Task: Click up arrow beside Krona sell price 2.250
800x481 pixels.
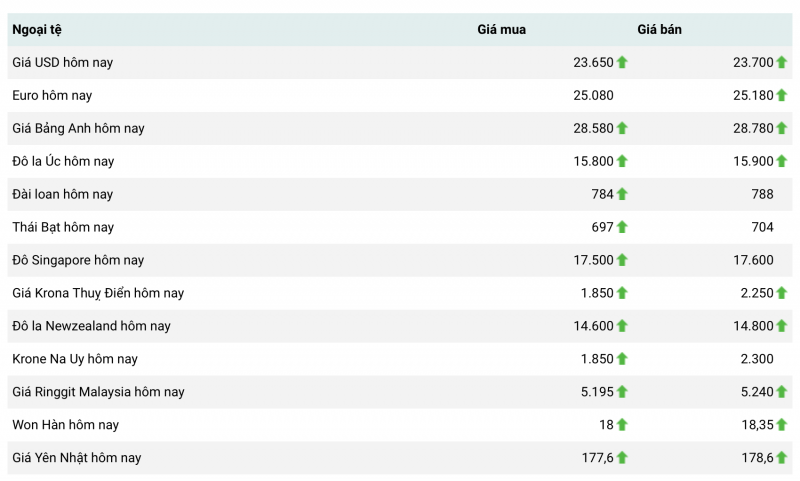Action: coord(782,293)
